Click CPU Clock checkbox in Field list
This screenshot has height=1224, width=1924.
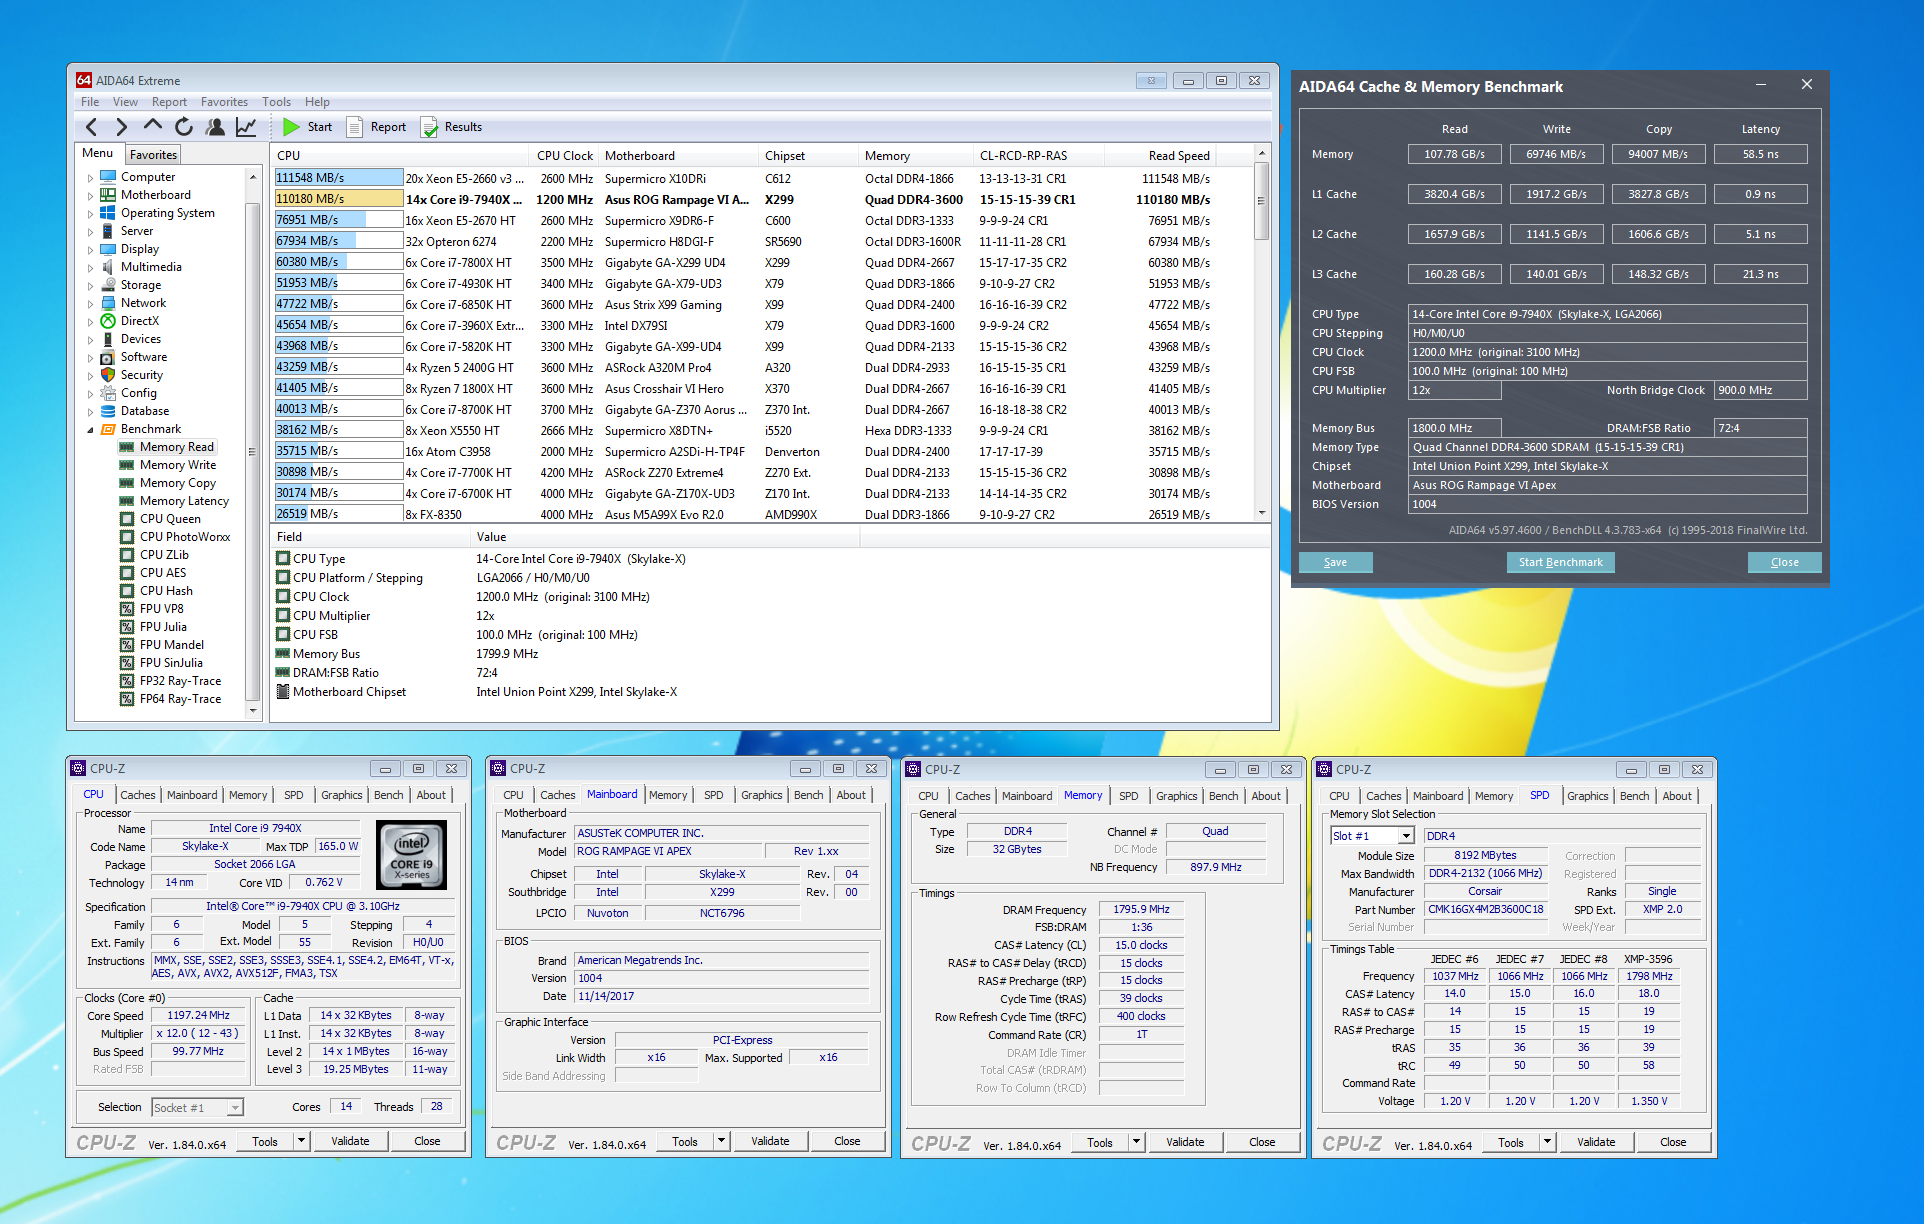tap(283, 597)
